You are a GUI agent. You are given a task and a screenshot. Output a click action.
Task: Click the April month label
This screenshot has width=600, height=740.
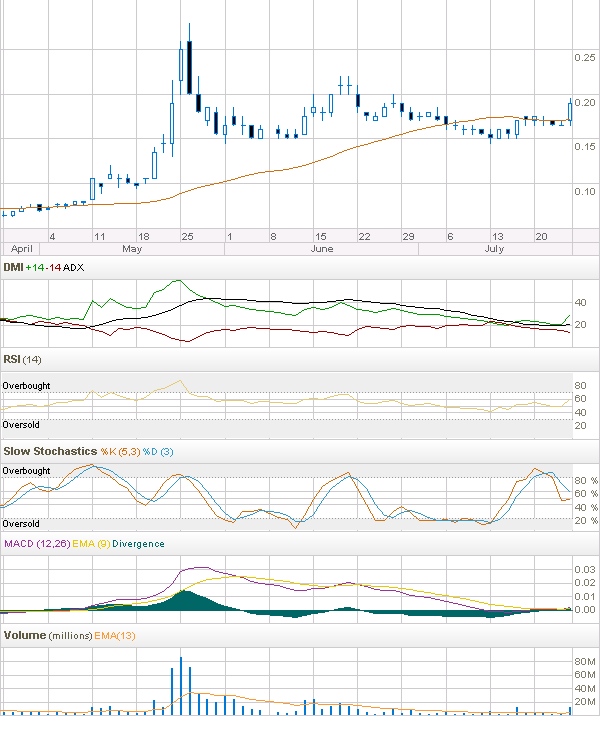[22, 249]
